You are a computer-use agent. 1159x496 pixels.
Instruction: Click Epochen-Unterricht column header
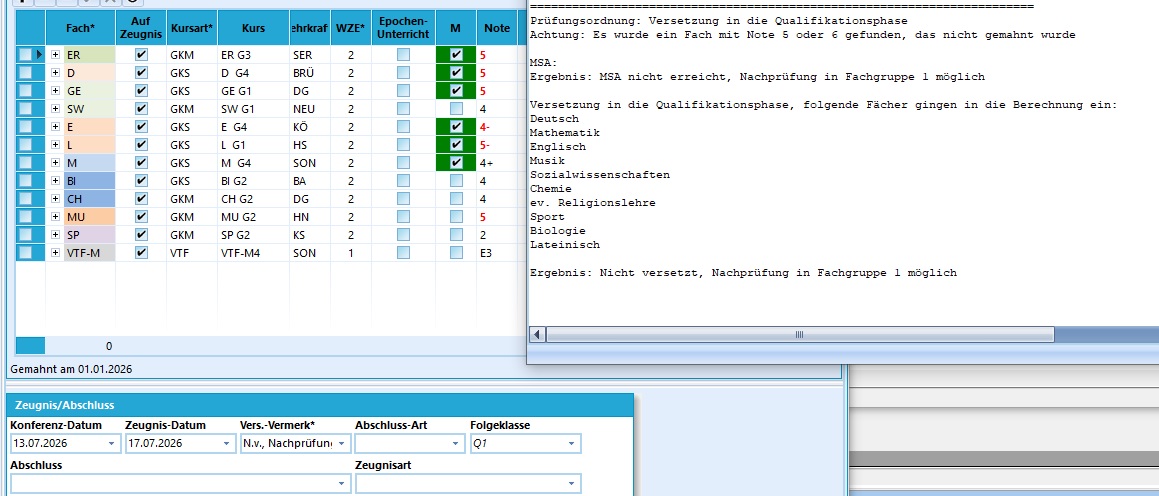403,28
